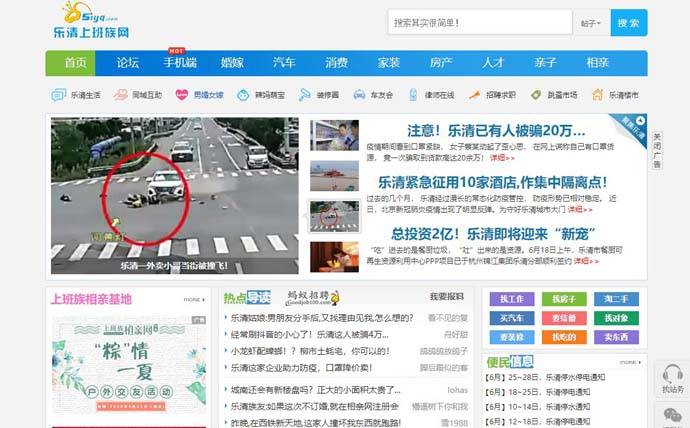
Task: Open post 经常刷抖音的小心了
Action: pos(310,335)
